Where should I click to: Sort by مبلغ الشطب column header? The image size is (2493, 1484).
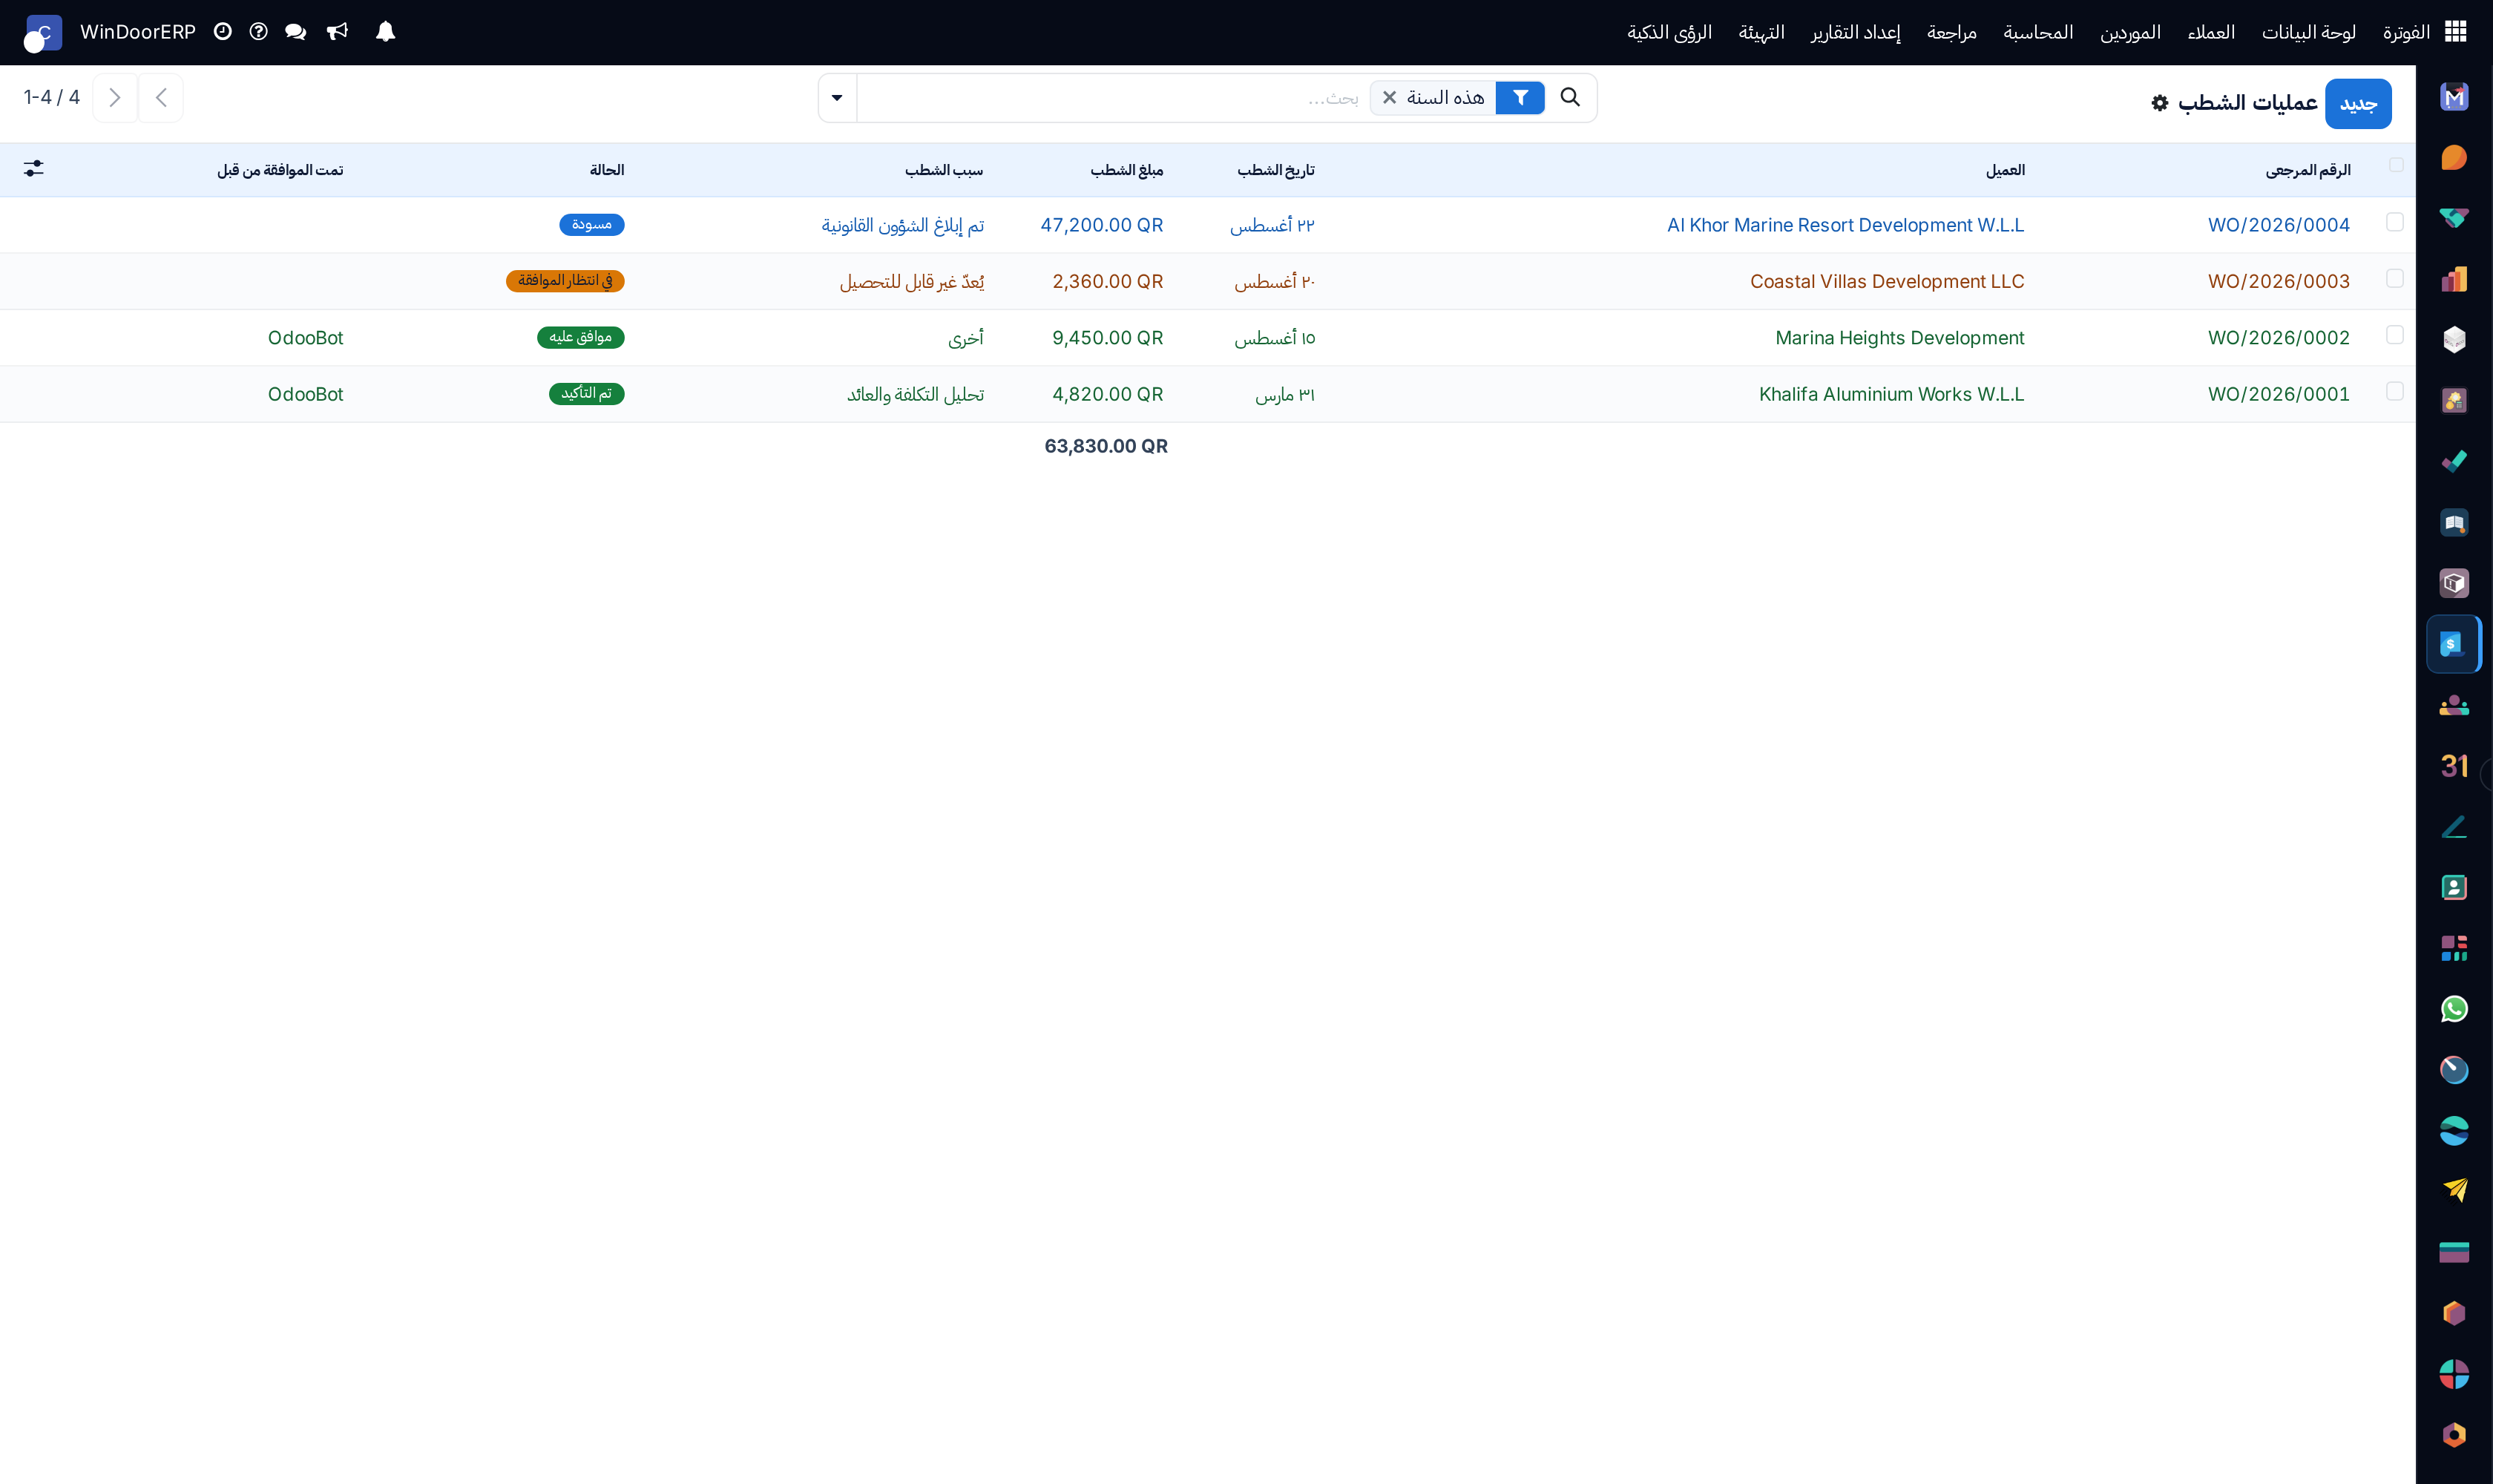click(x=1127, y=170)
